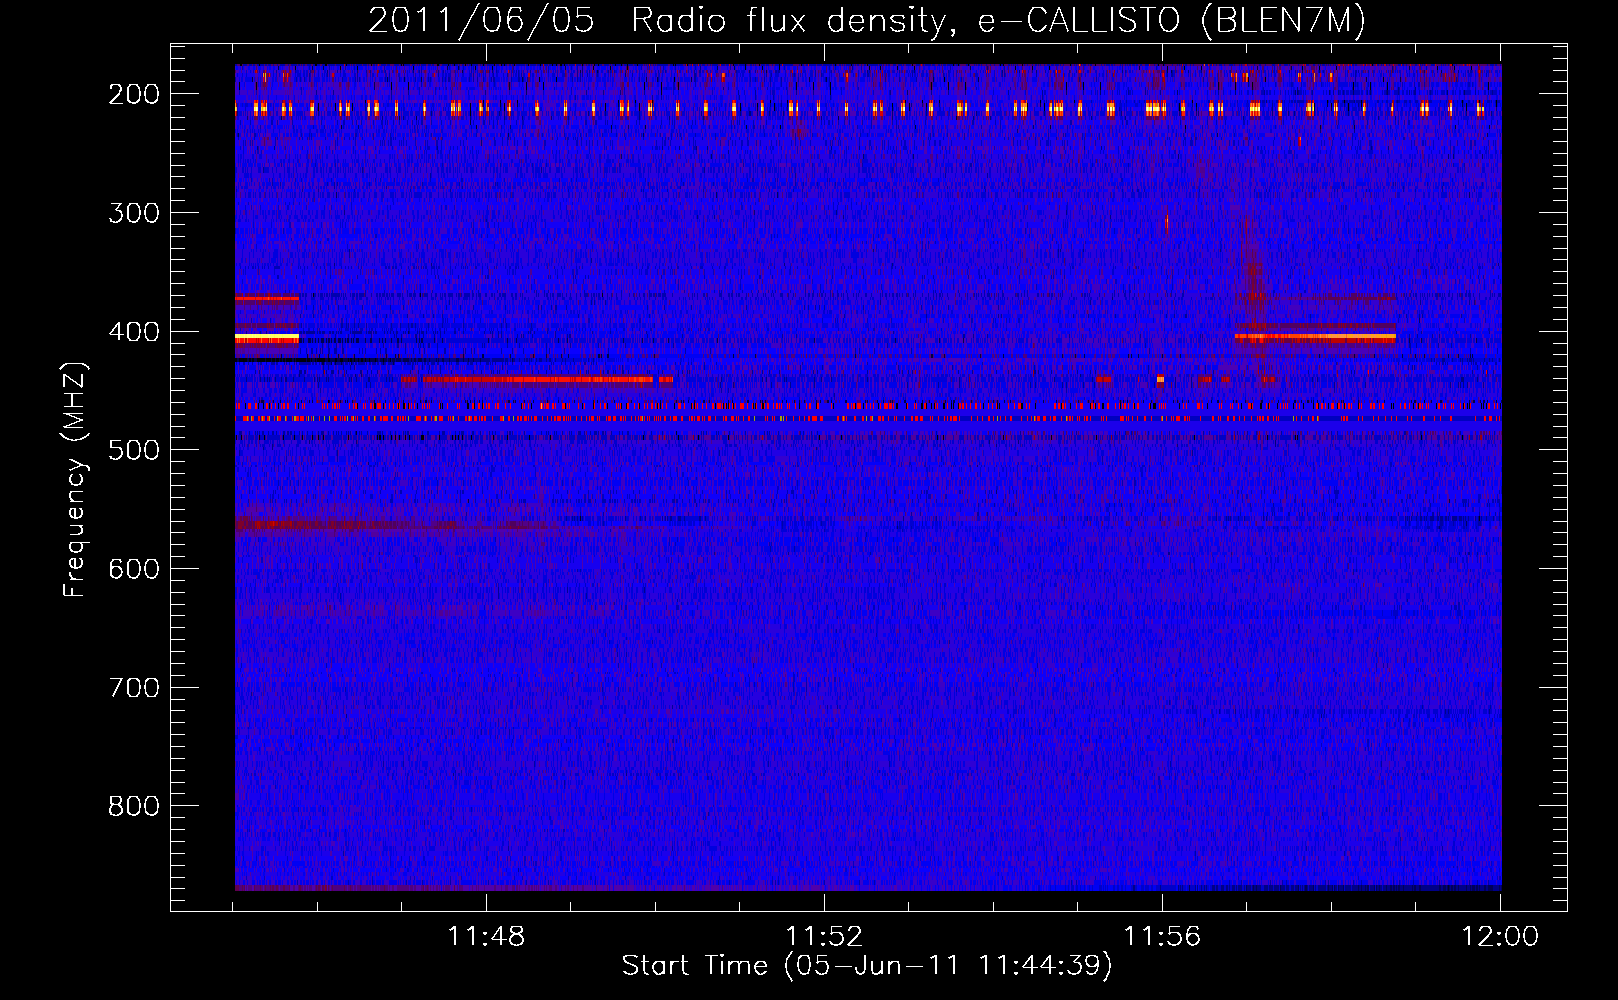Viewport: 1618px width, 1000px height.
Task: Click the 600 frequency tick label
Action: pos(133,569)
